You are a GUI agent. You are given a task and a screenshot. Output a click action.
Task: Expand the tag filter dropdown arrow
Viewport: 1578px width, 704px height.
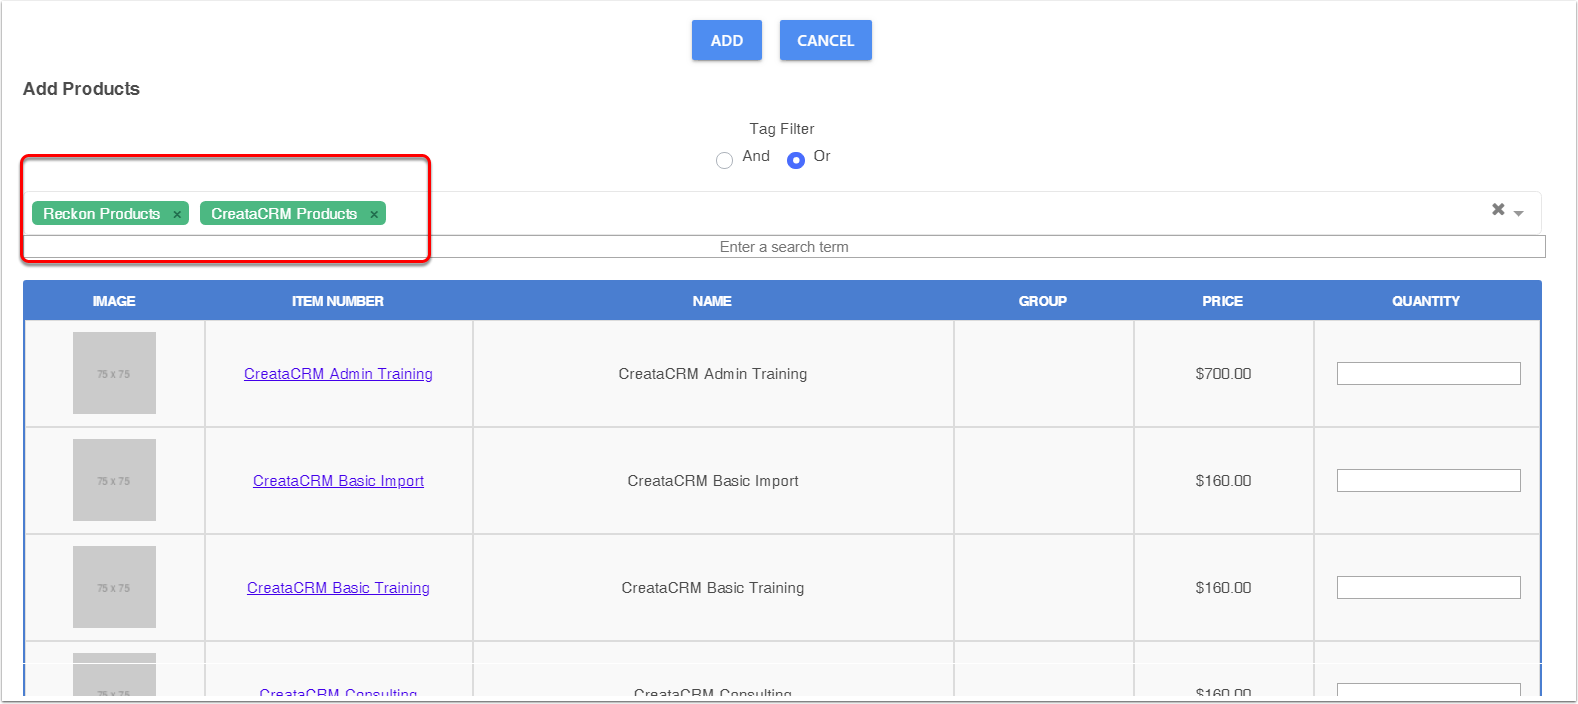pyautogui.click(x=1518, y=213)
